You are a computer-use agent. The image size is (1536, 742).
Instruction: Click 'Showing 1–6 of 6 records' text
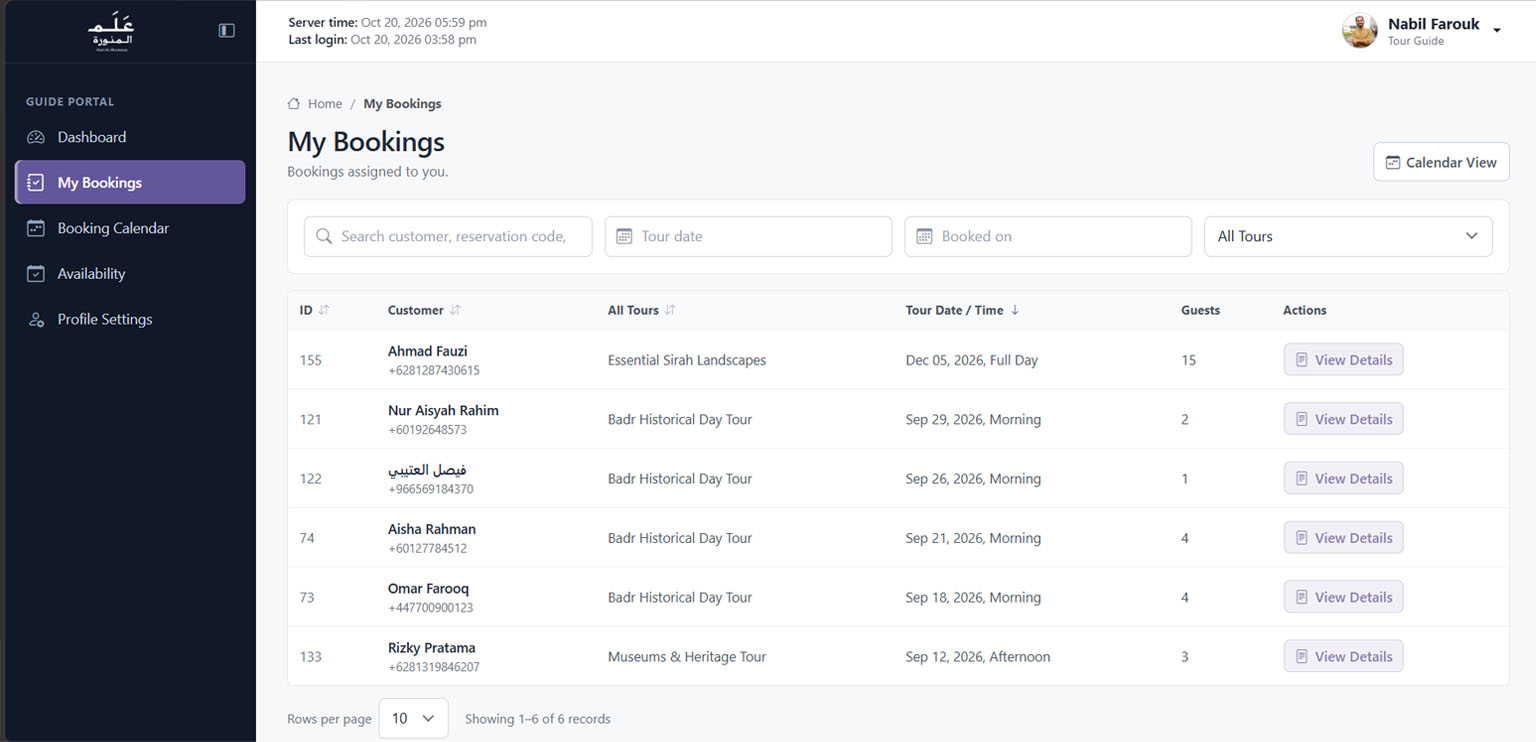click(x=538, y=719)
